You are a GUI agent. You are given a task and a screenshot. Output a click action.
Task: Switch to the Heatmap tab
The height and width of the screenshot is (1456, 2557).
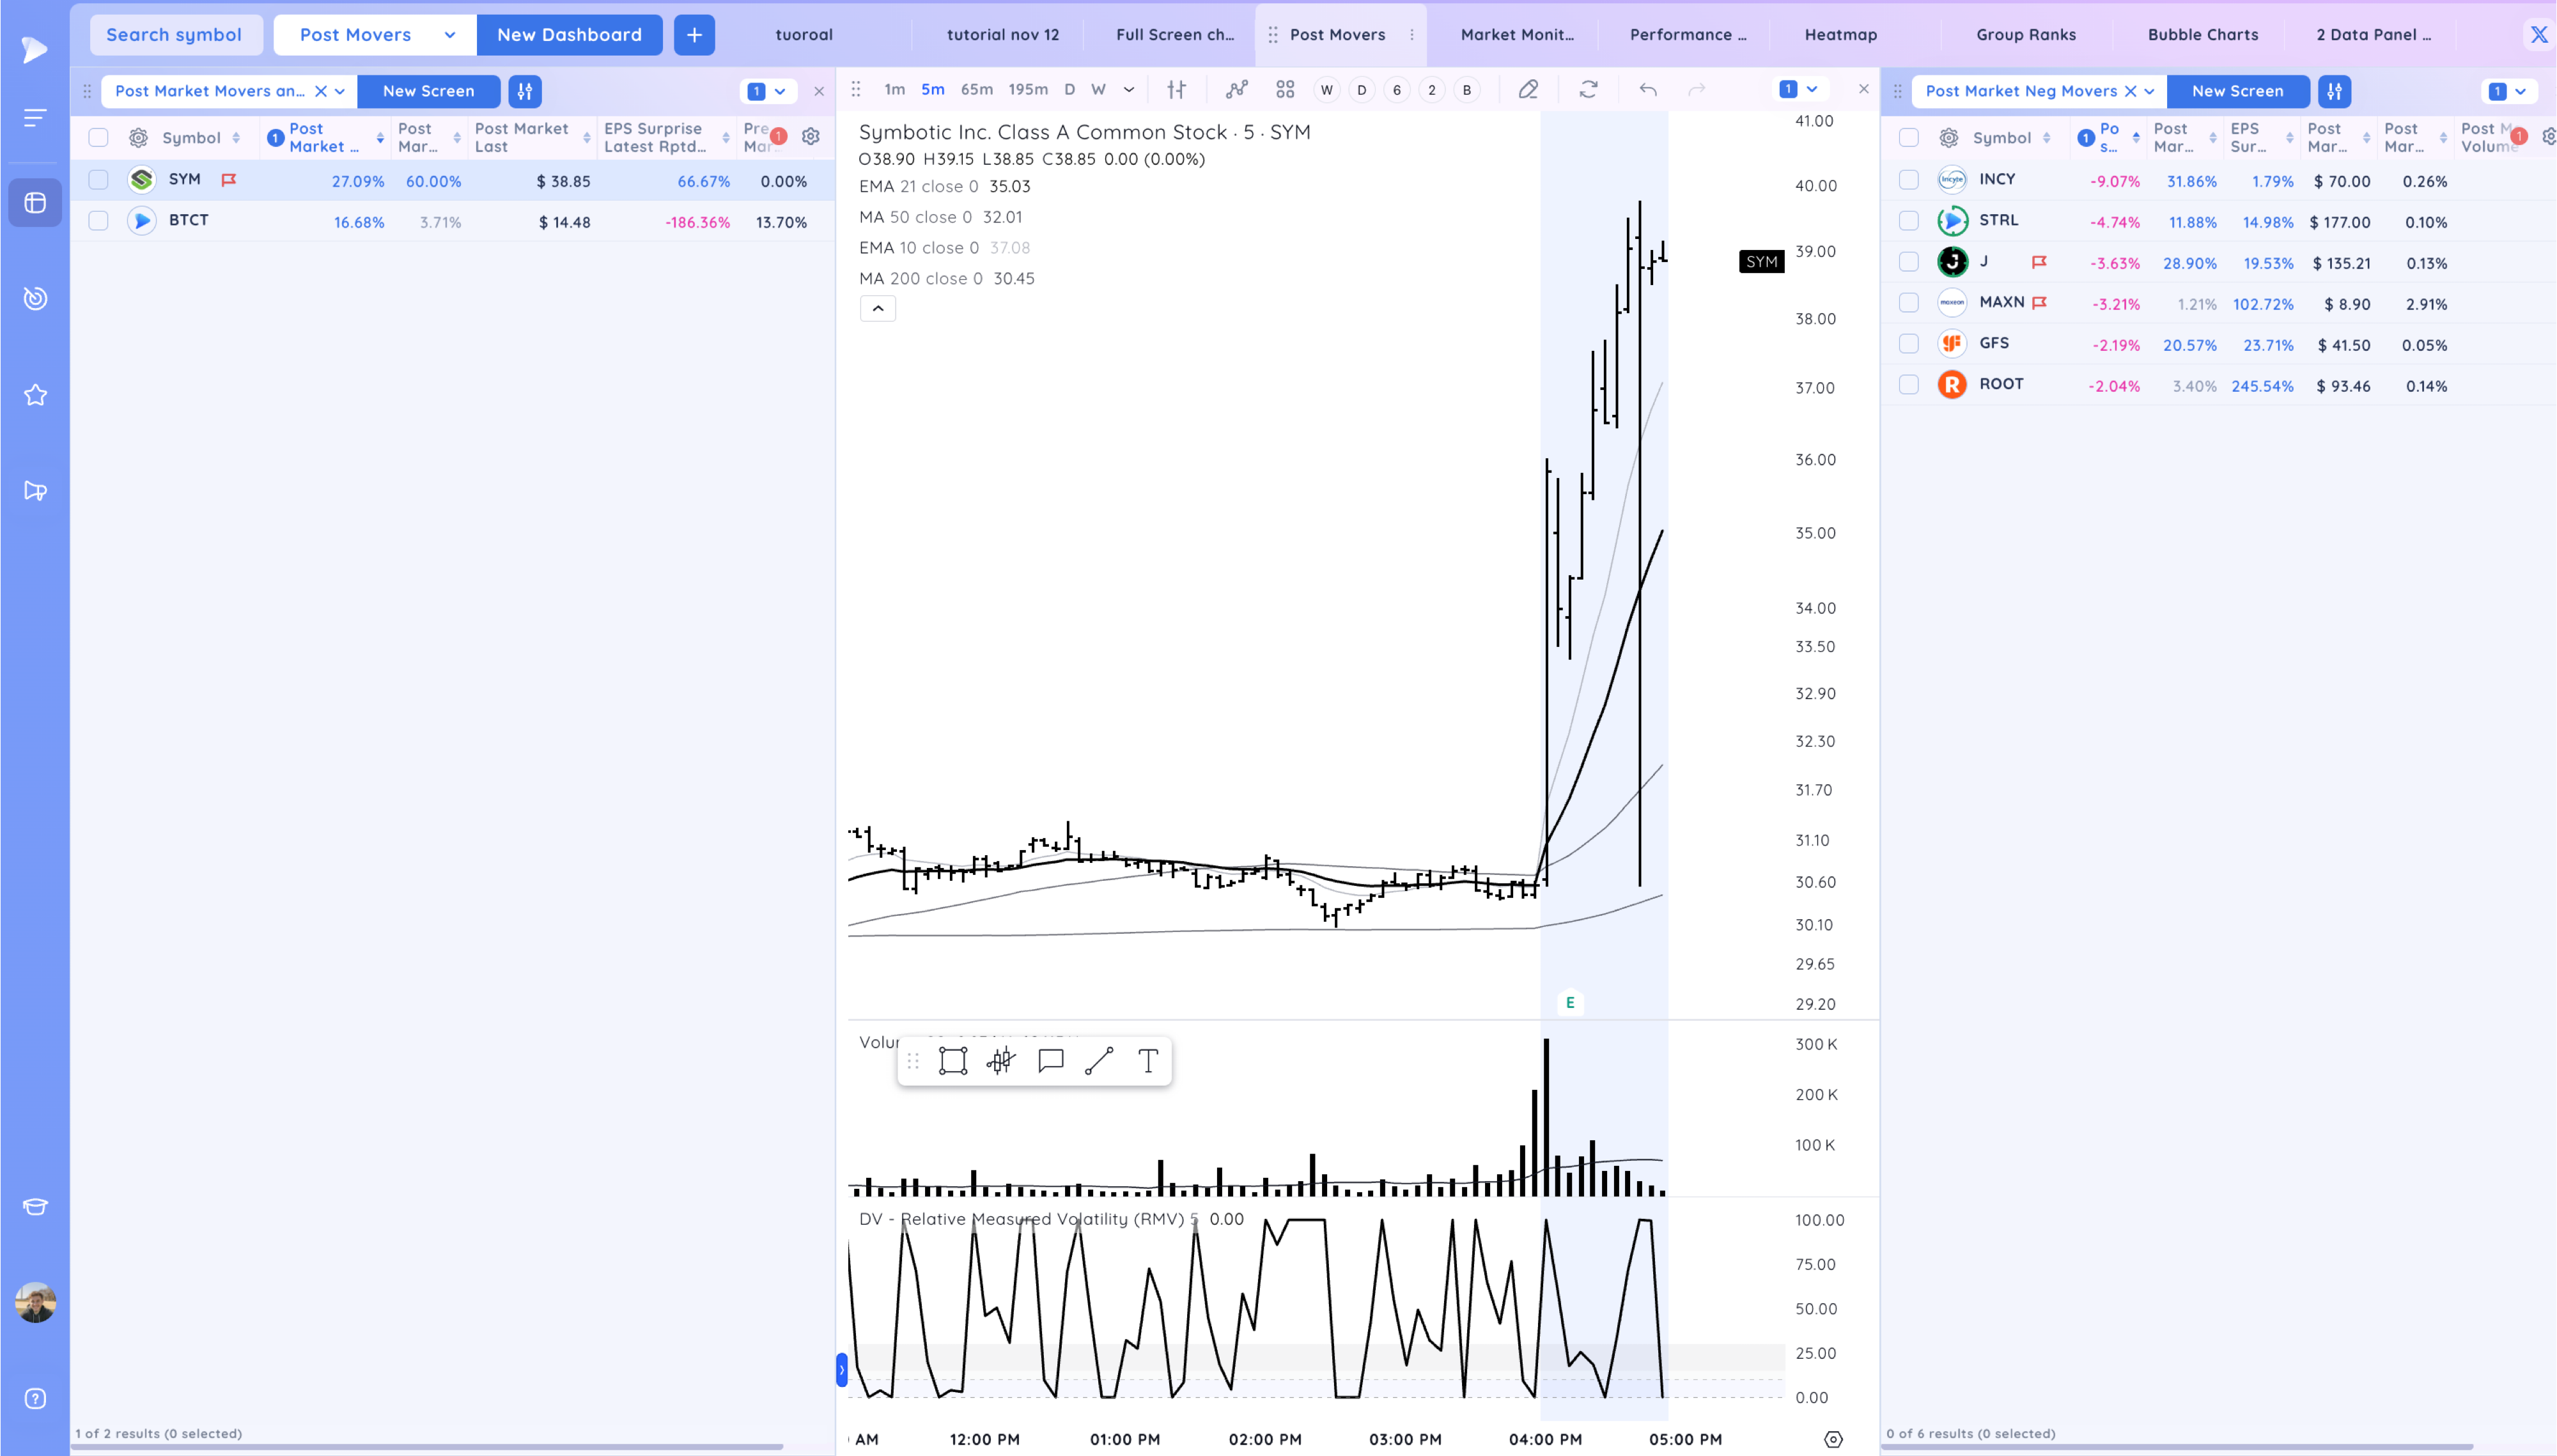tap(1841, 35)
